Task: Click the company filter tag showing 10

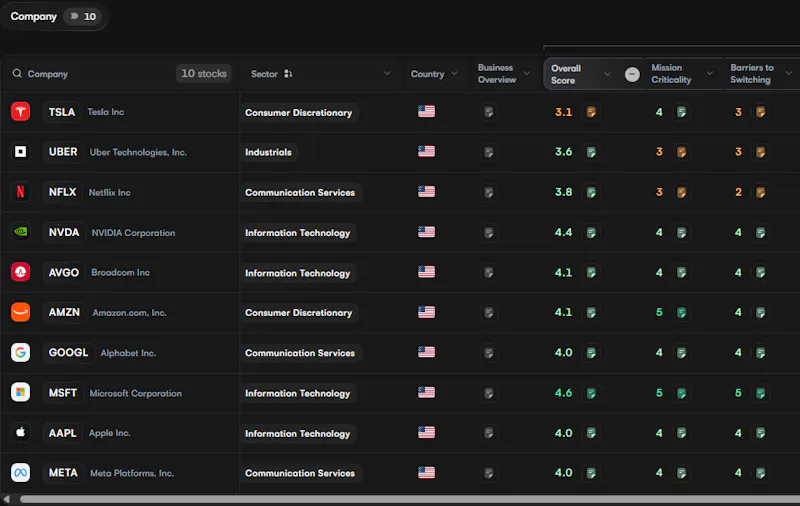Action: pos(83,16)
